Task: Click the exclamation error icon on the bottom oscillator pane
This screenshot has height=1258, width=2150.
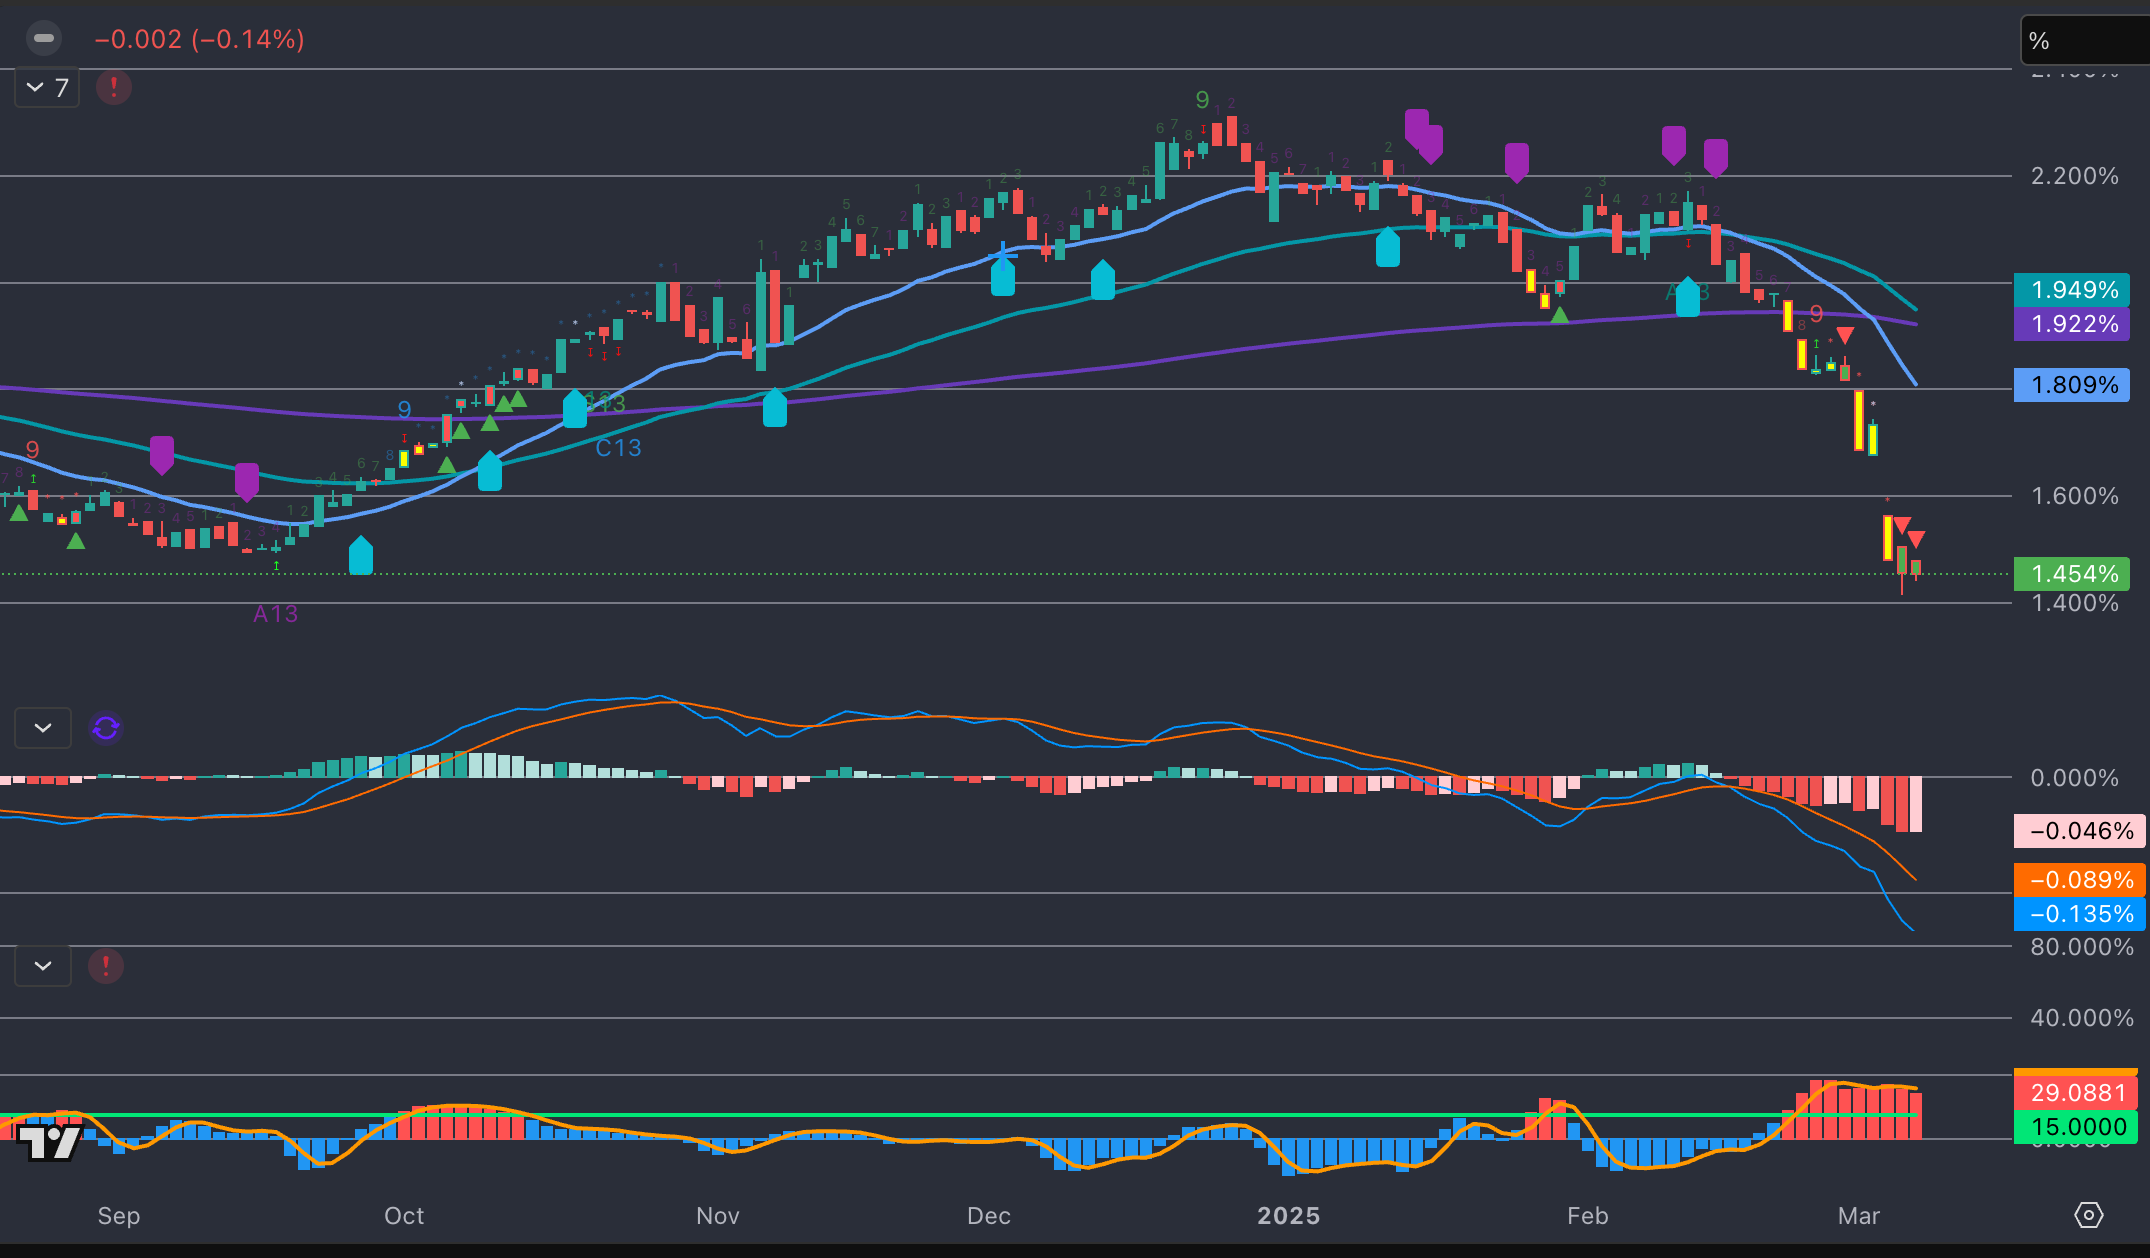Action: point(105,966)
